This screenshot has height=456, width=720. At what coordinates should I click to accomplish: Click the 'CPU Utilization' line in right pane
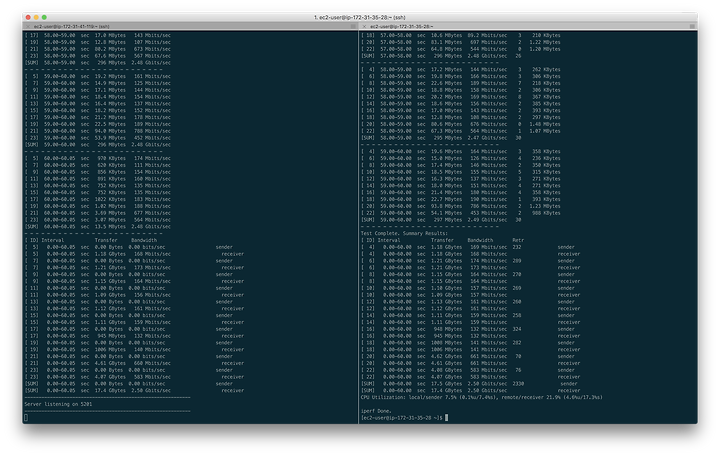[482, 397]
